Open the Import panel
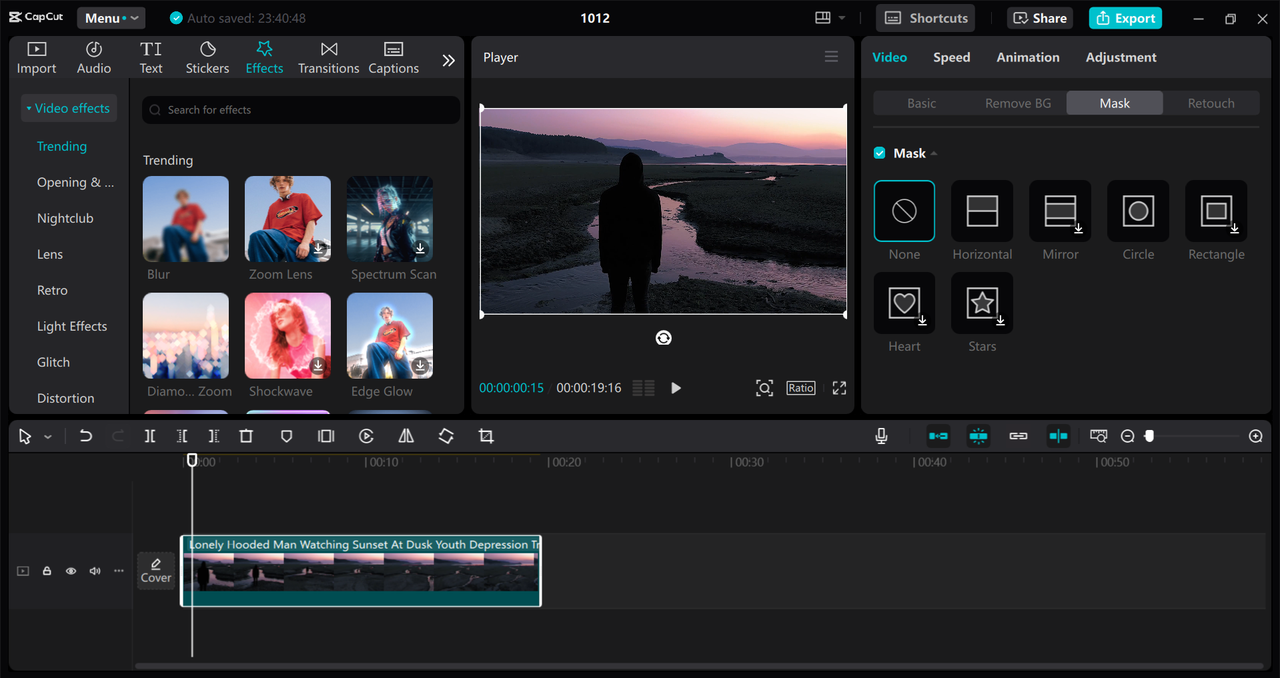This screenshot has width=1280, height=678. [37, 58]
